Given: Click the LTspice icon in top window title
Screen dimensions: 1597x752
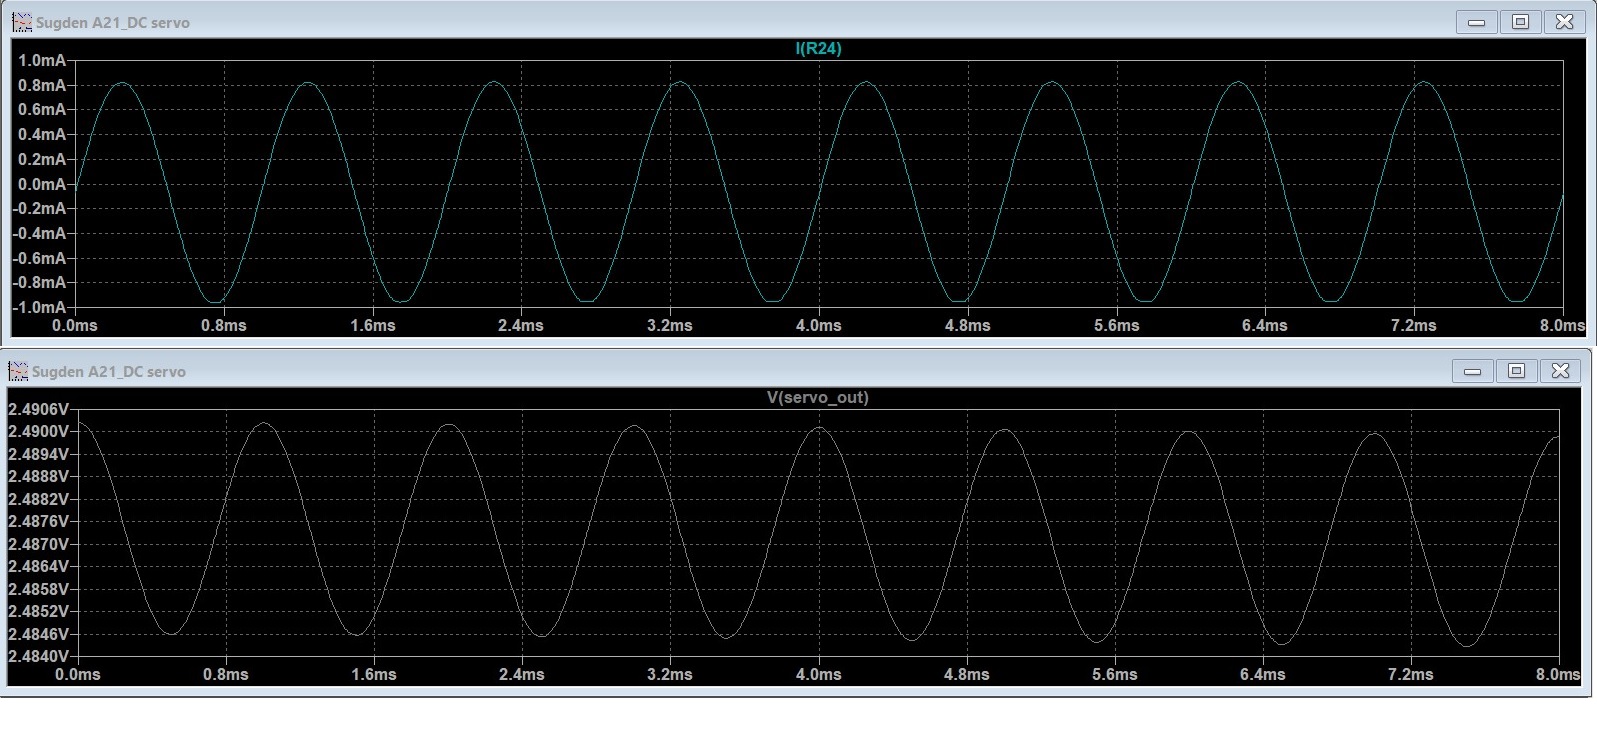Looking at the screenshot, I should 22,22.
